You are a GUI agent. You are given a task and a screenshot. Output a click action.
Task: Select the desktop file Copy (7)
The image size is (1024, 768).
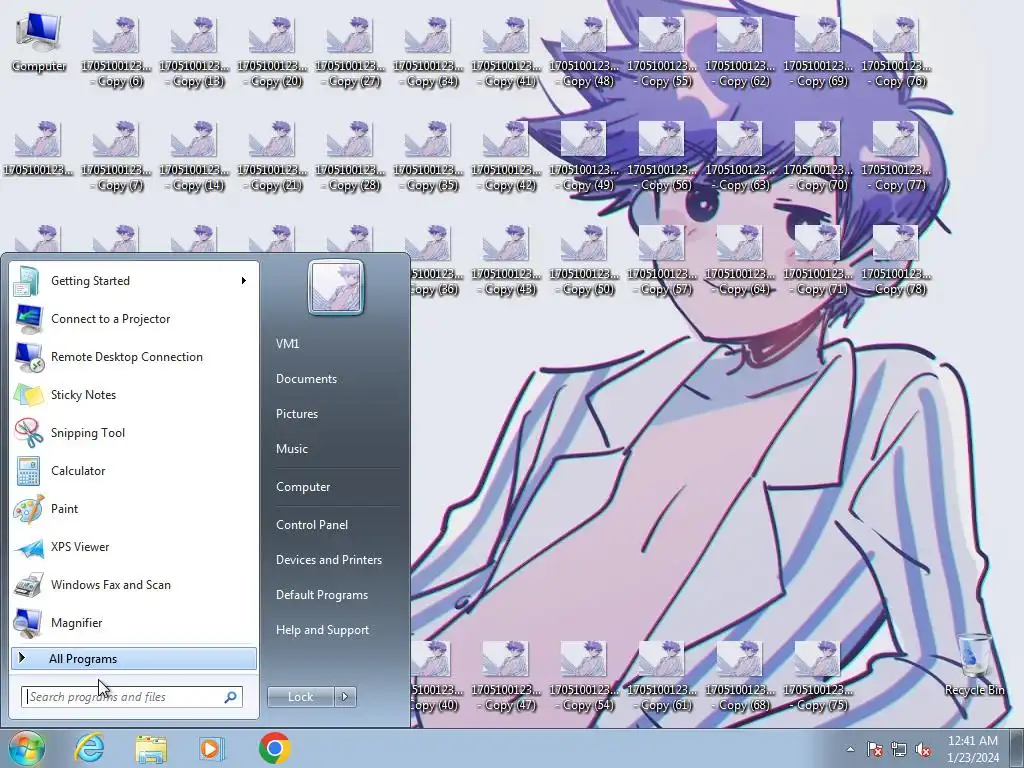pos(116,156)
